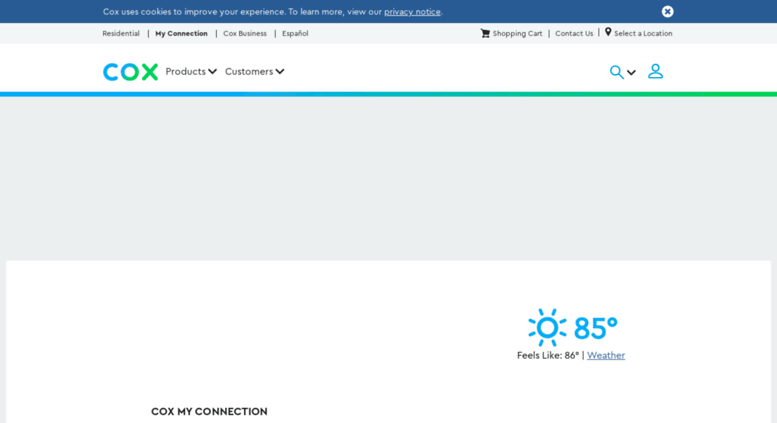This screenshot has width=777, height=423.
Task: Click the Cox logo
Action: pyautogui.click(x=130, y=72)
